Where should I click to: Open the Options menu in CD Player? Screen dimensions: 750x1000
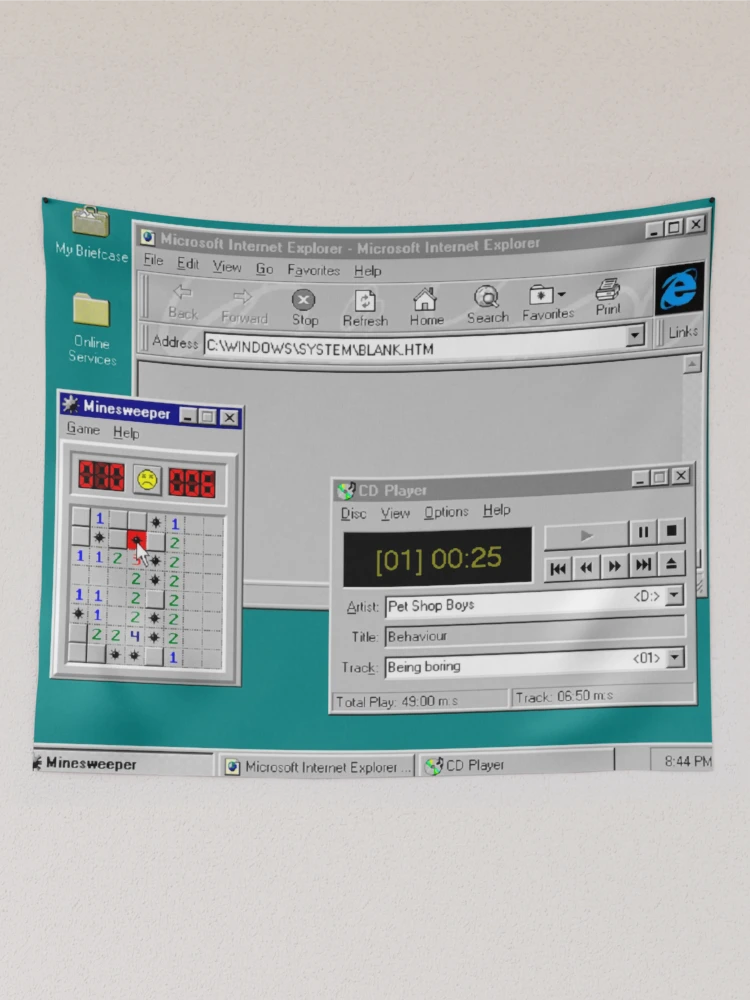pyautogui.click(x=446, y=512)
